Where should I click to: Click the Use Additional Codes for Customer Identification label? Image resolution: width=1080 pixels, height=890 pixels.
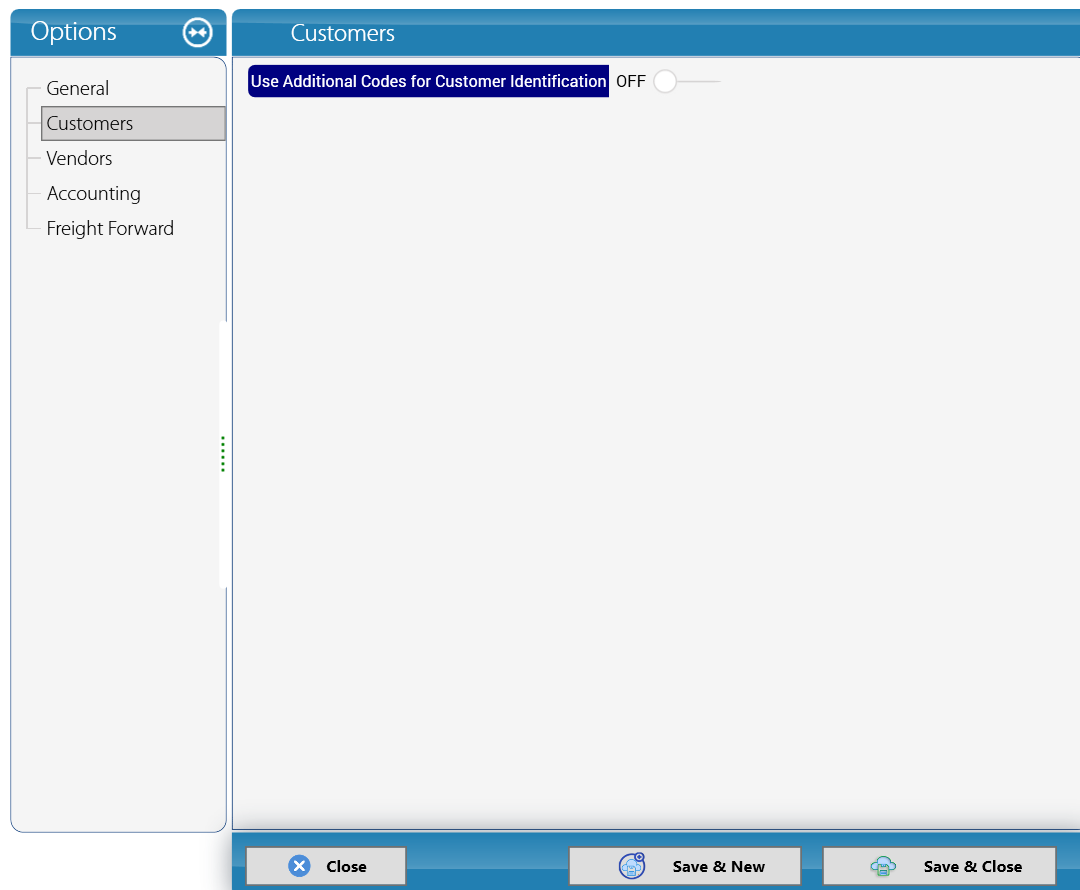click(428, 81)
